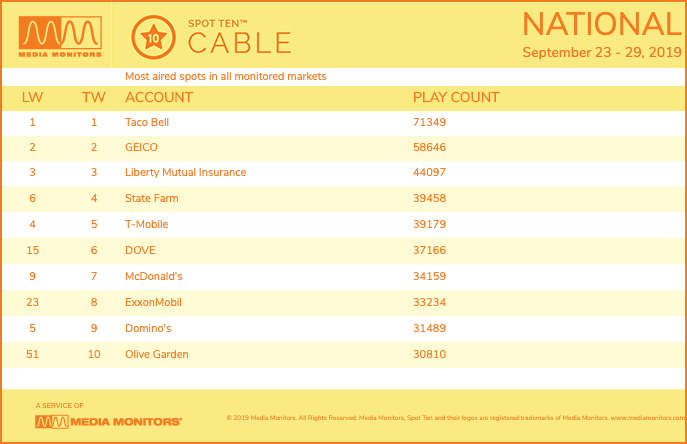Click the CABLE title text
Viewport: 687px width, 444px height.
tap(240, 43)
